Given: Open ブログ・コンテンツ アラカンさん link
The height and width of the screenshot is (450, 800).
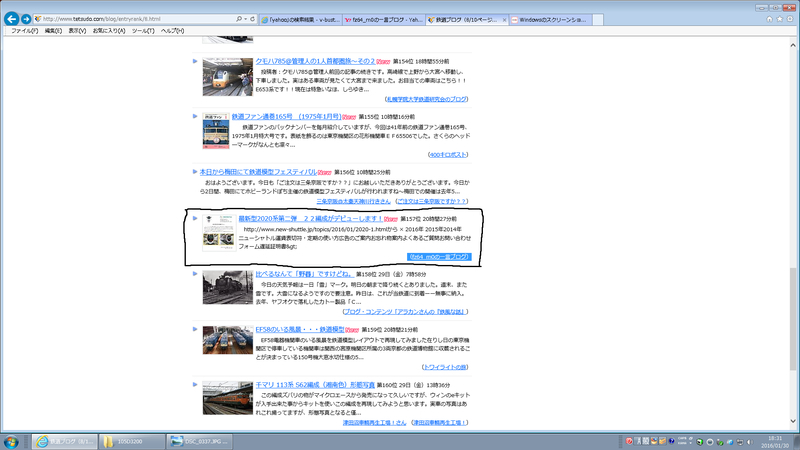Looking at the screenshot, I should point(404,312).
